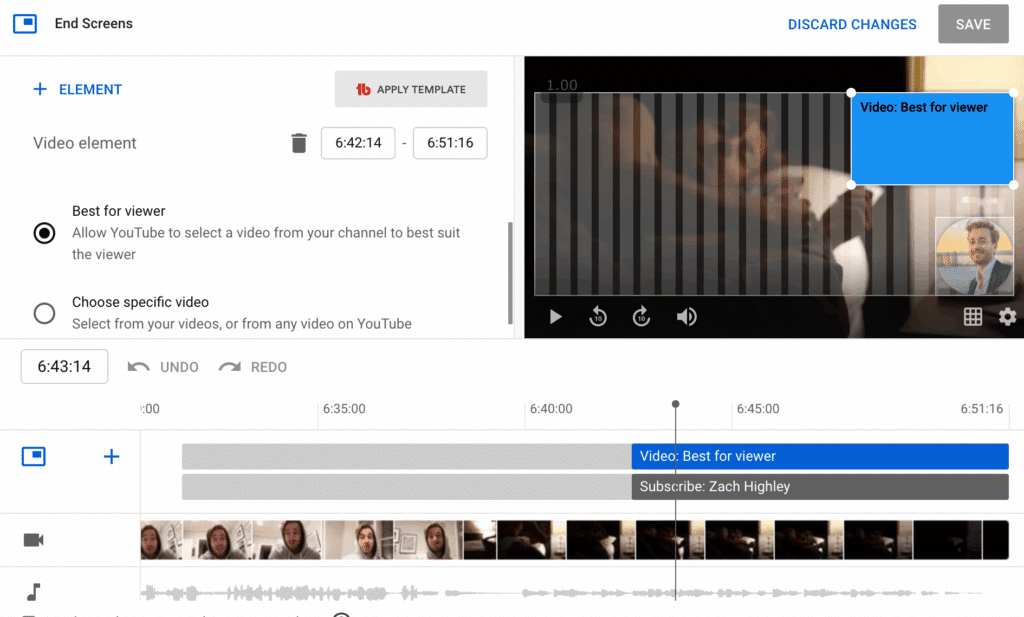Click the 6:40:00 timeline ruler label
Image resolution: width=1024 pixels, height=617 pixels.
pos(551,409)
